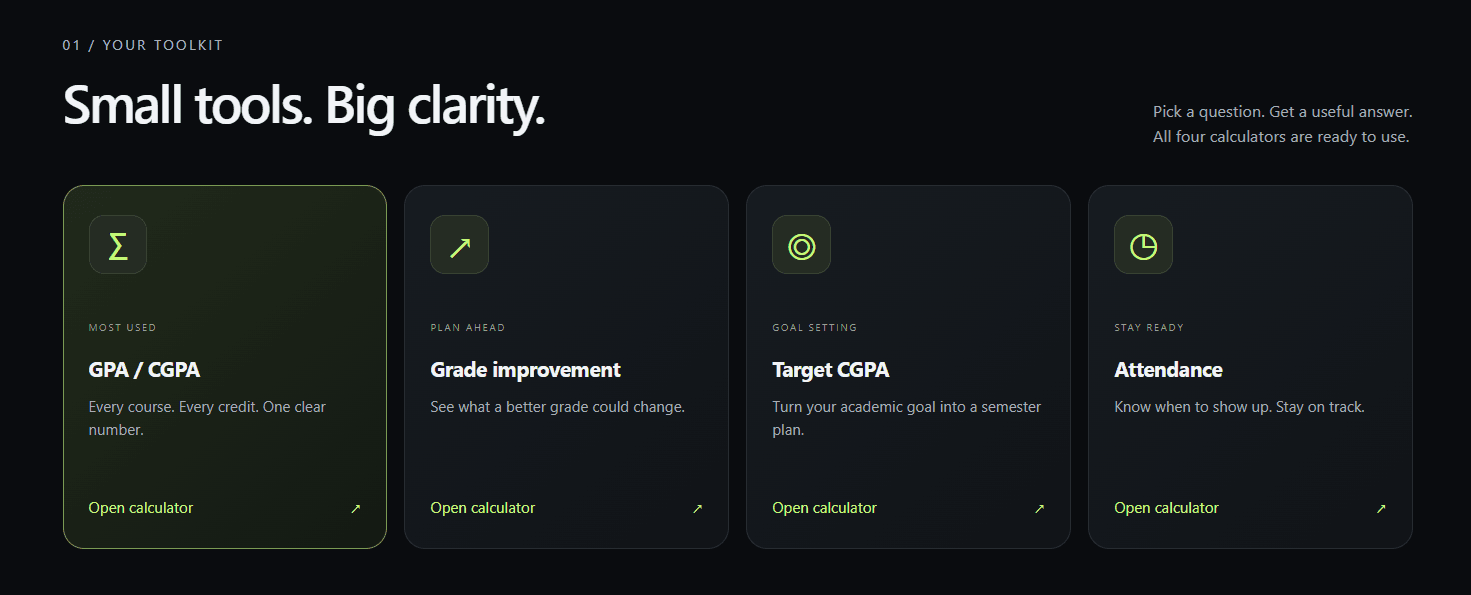Open calculator for Grade improvement
The height and width of the screenshot is (595, 1471).
click(x=483, y=508)
